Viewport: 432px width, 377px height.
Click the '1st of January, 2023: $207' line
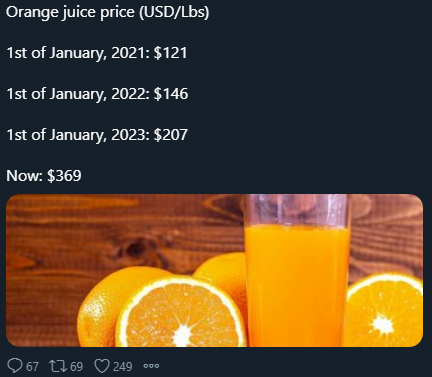point(97,135)
